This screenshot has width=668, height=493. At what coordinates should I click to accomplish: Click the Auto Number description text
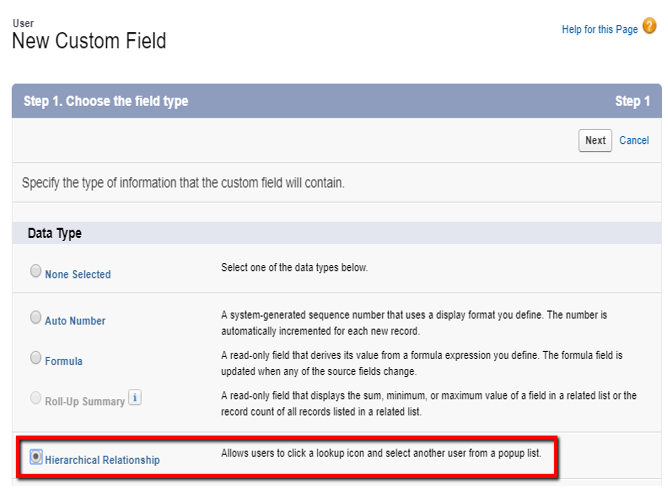coord(414,323)
